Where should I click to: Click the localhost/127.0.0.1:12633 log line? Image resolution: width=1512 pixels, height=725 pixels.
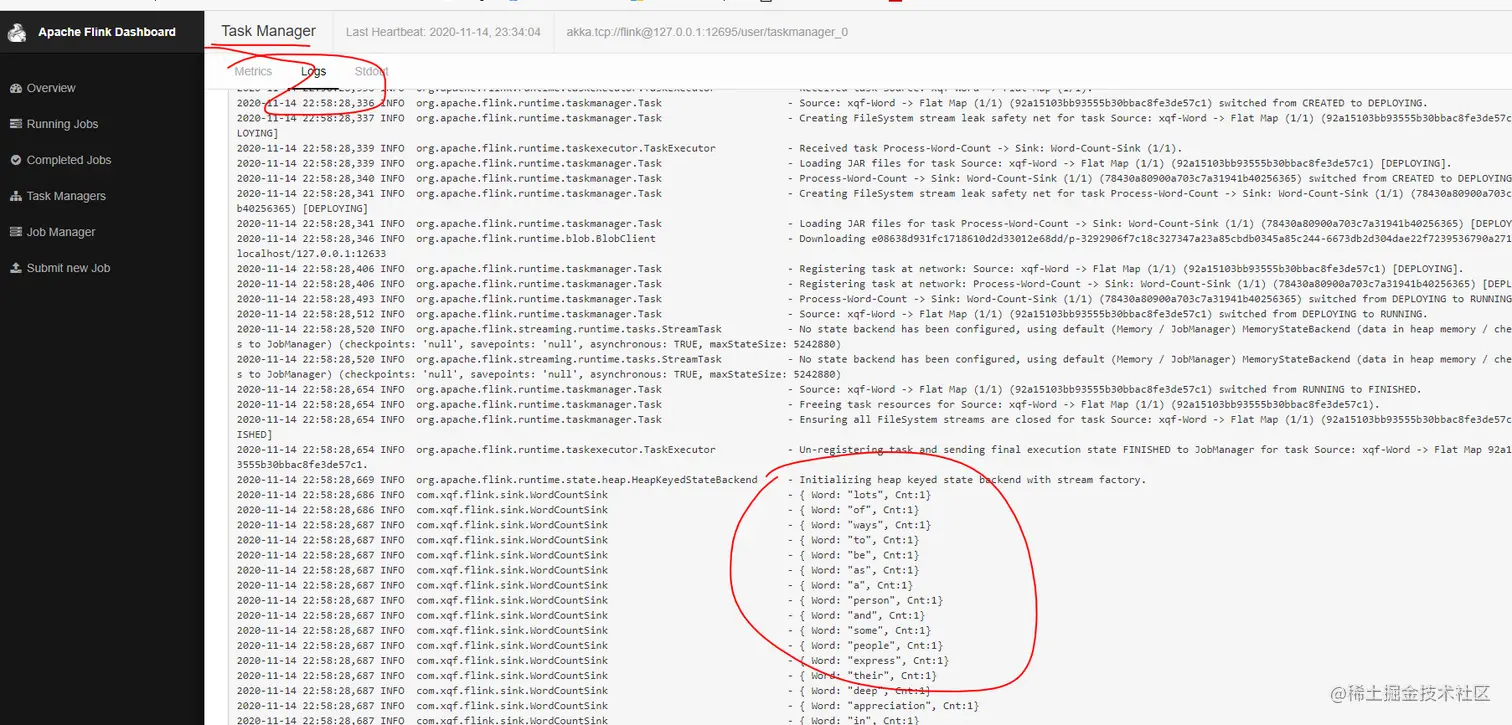click(x=311, y=254)
